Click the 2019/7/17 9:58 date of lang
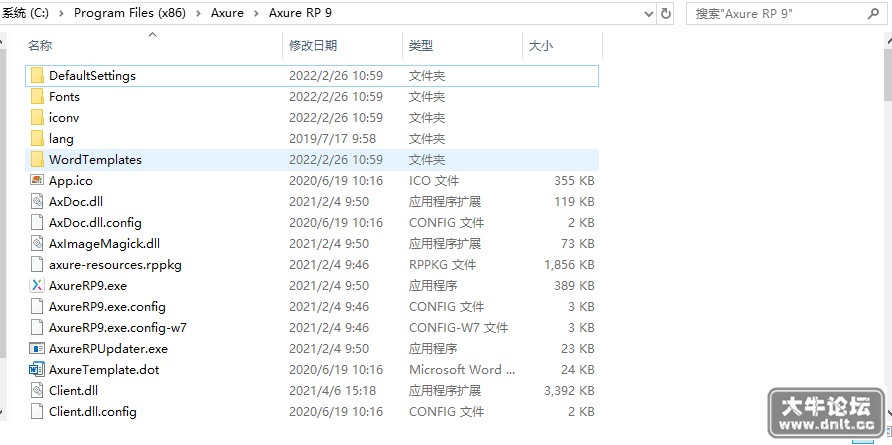 (332, 139)
